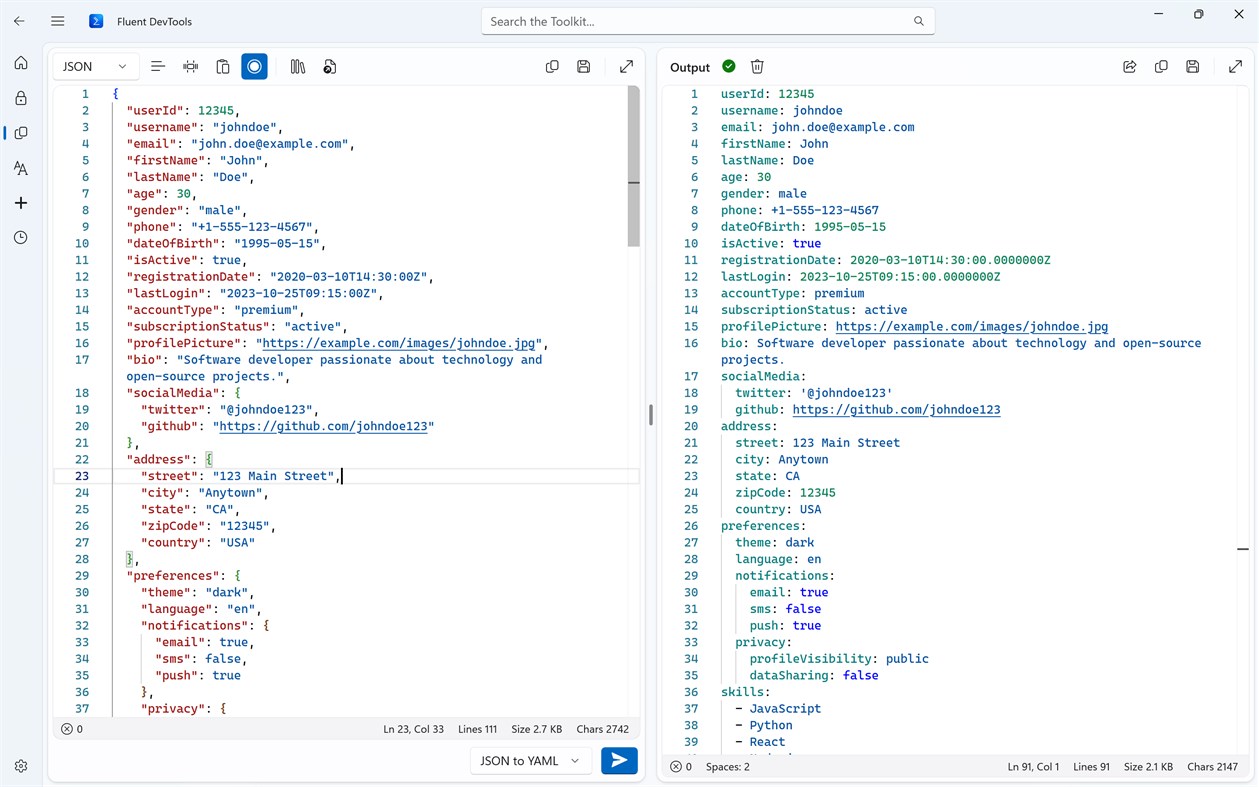
Task: Click the Search the Toolkit field
Action: (x=708, y=21)
